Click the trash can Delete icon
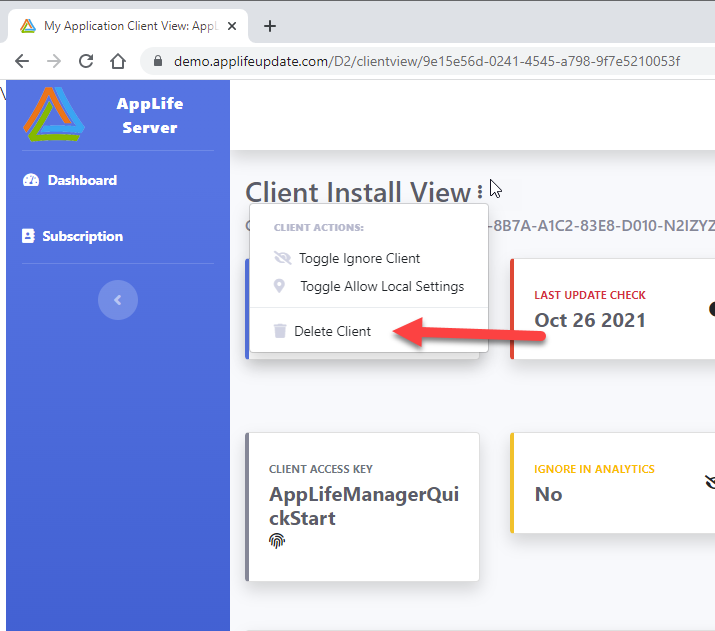715x631 pixels. (280, 331)
